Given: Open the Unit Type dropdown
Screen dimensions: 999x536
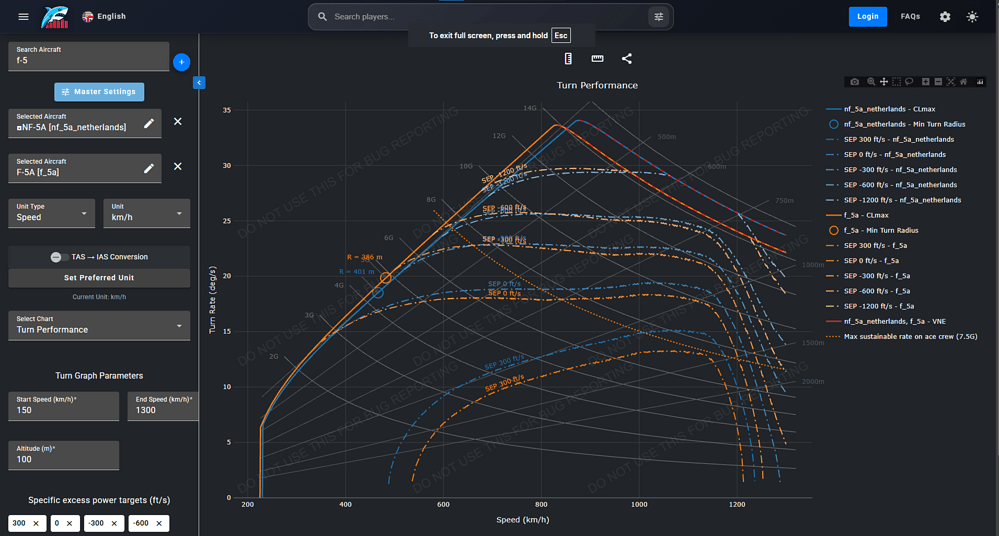Looking at the screenshot, I should pyautogui.click(x=52, y=213).
